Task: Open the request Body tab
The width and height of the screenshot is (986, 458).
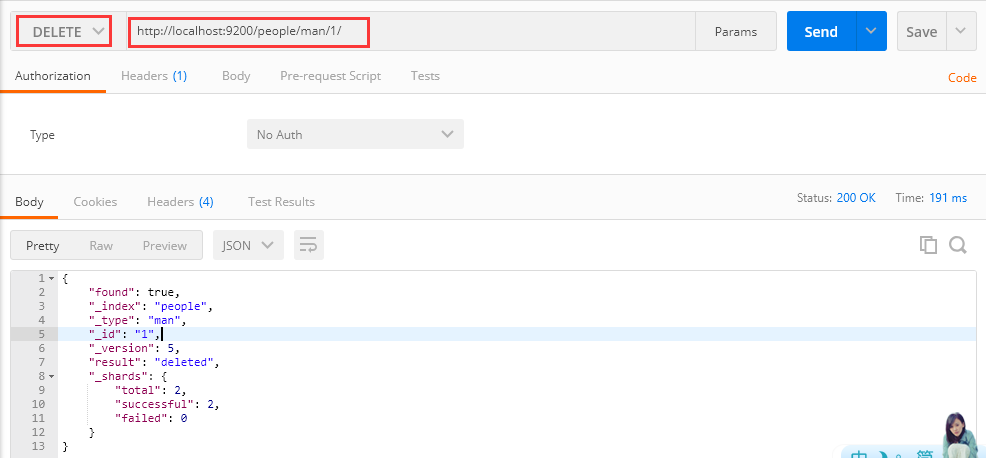Action: tap(236, 76)
